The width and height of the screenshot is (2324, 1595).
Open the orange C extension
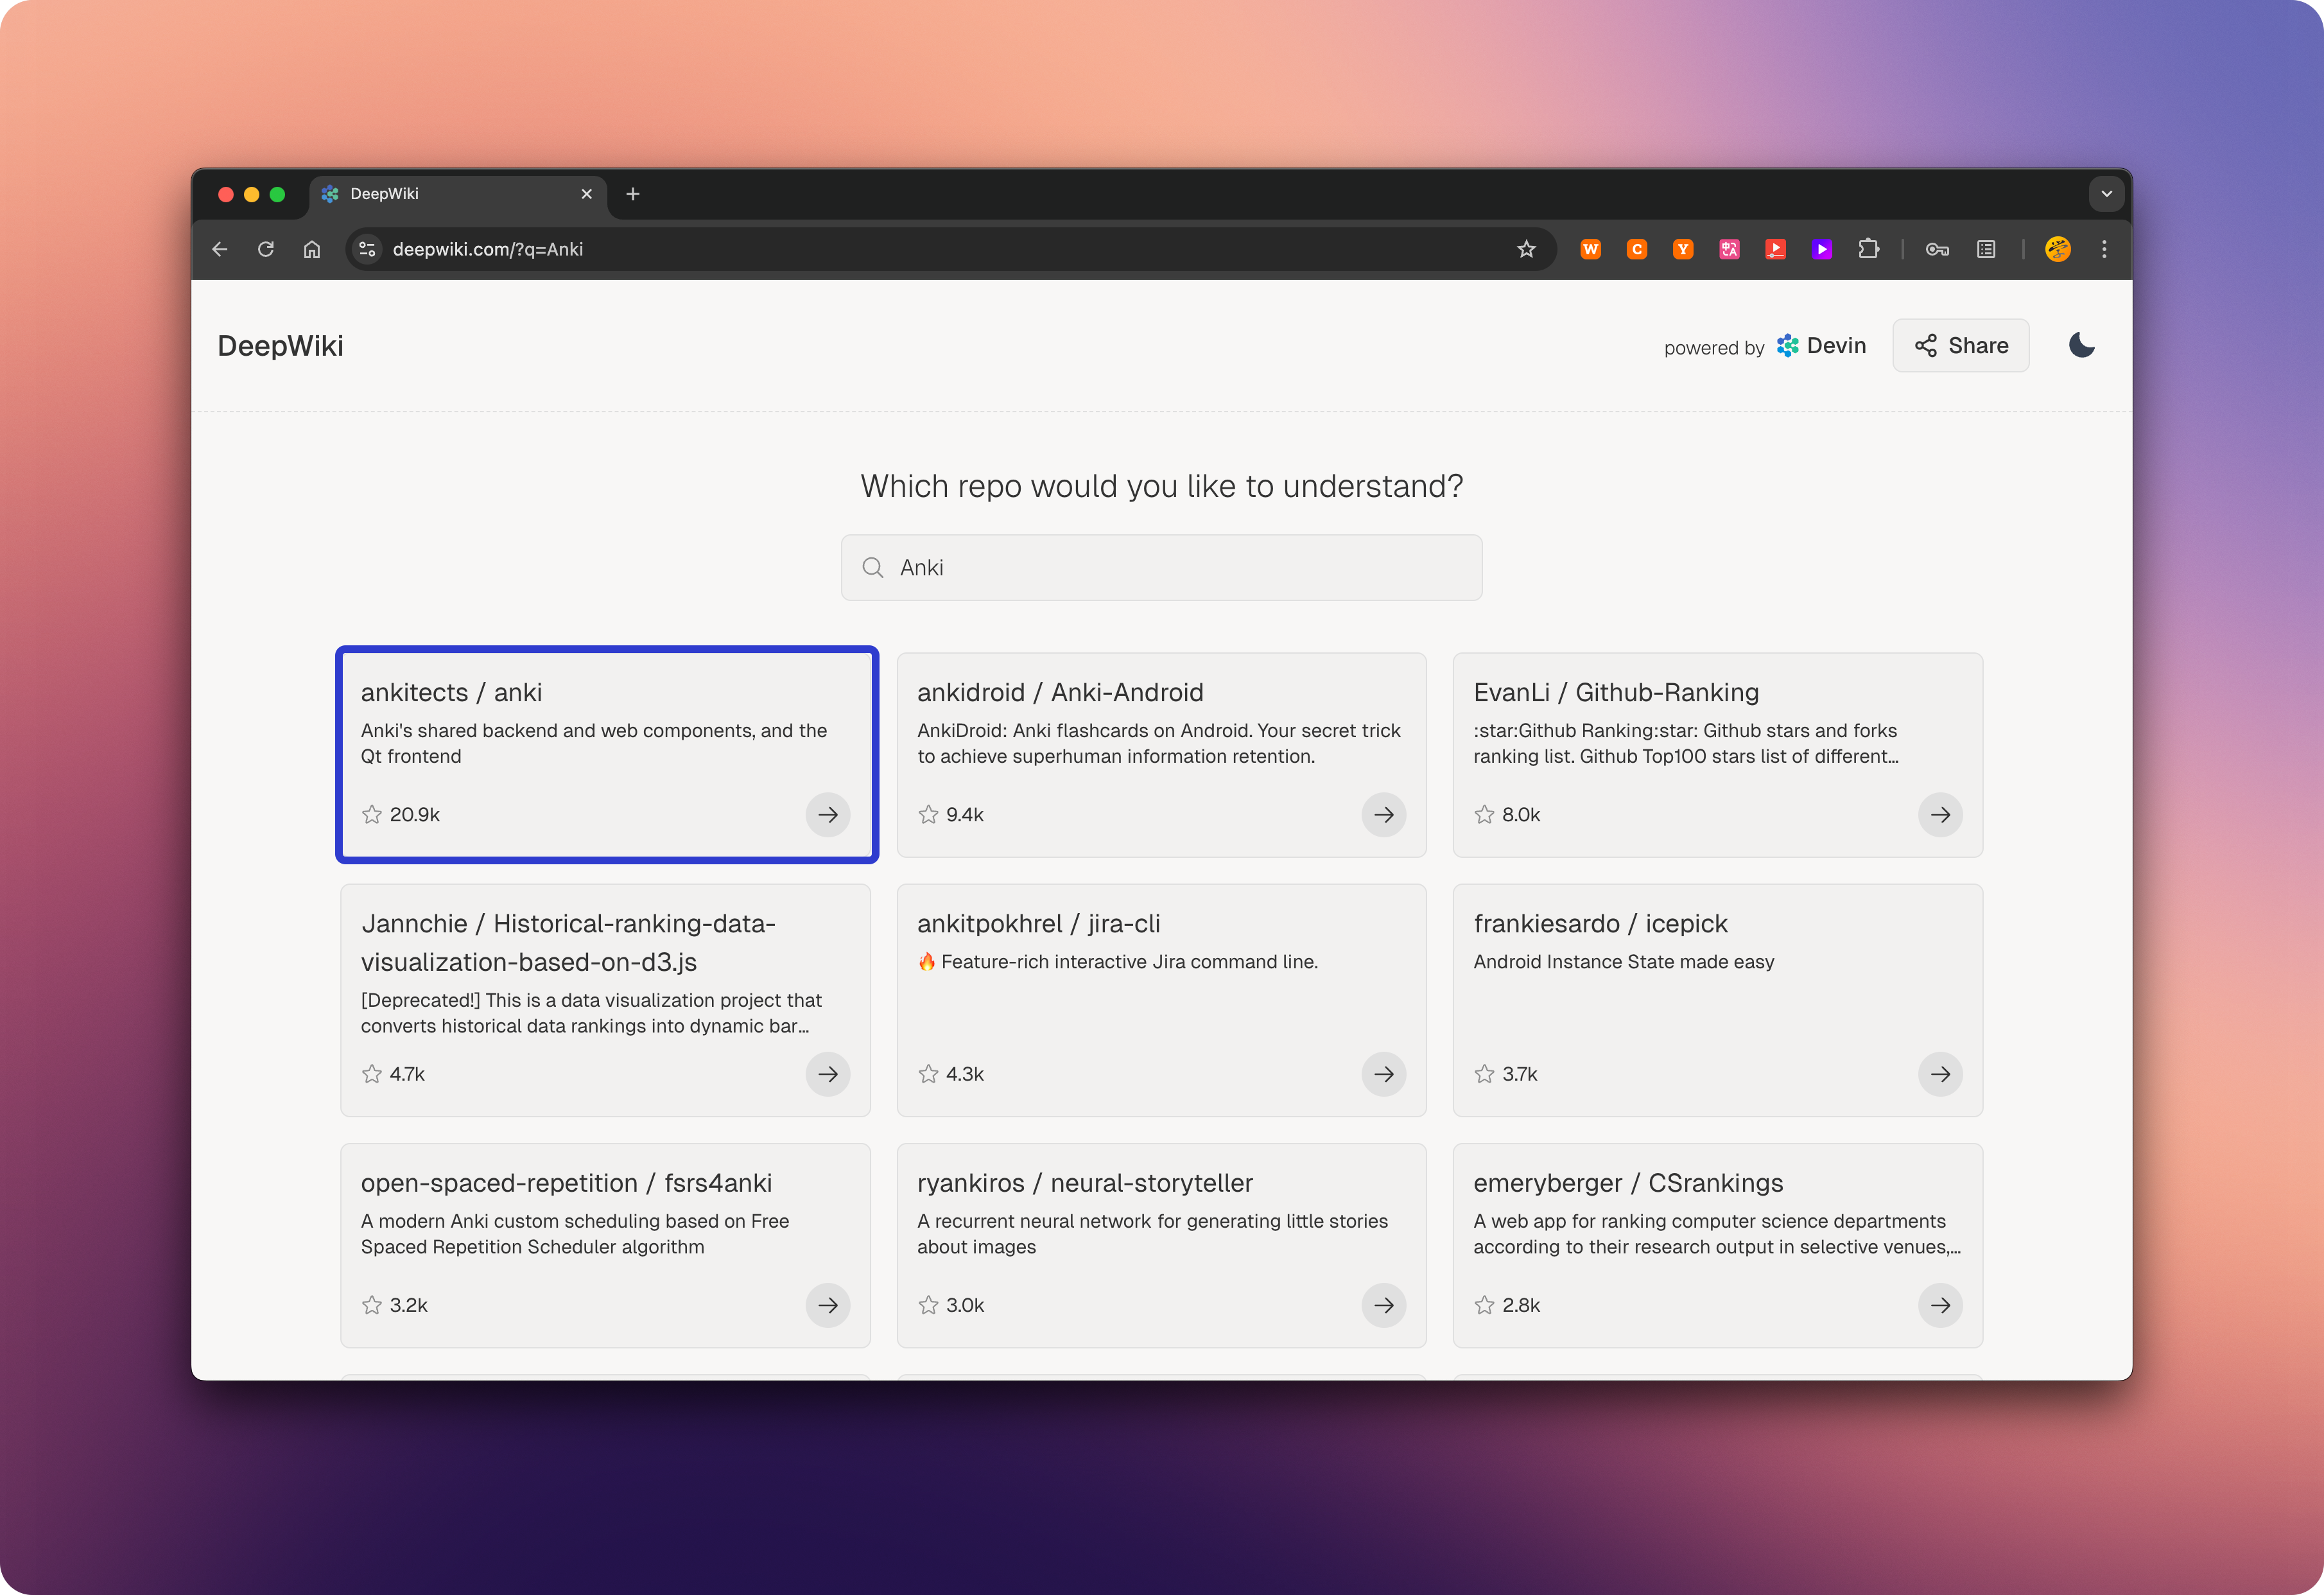pos(1637,249)
